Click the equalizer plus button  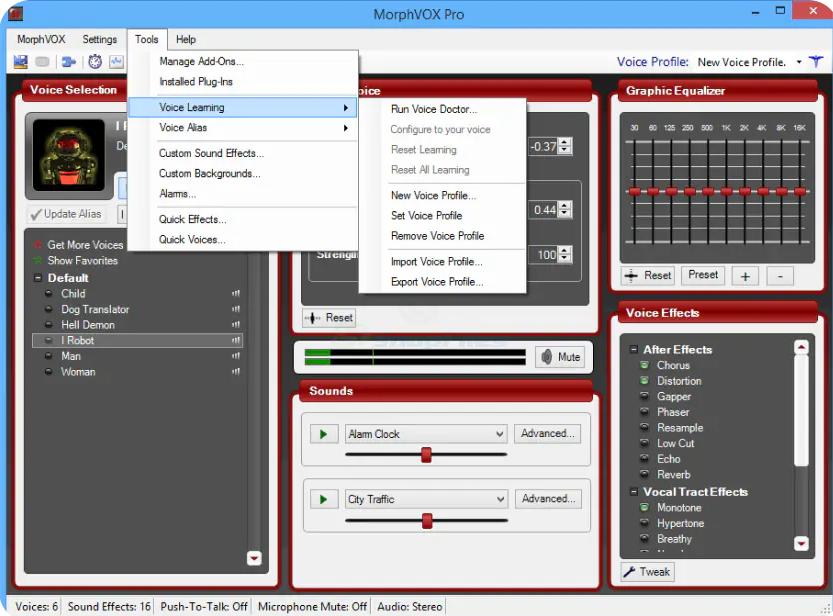tap(745, 276)
